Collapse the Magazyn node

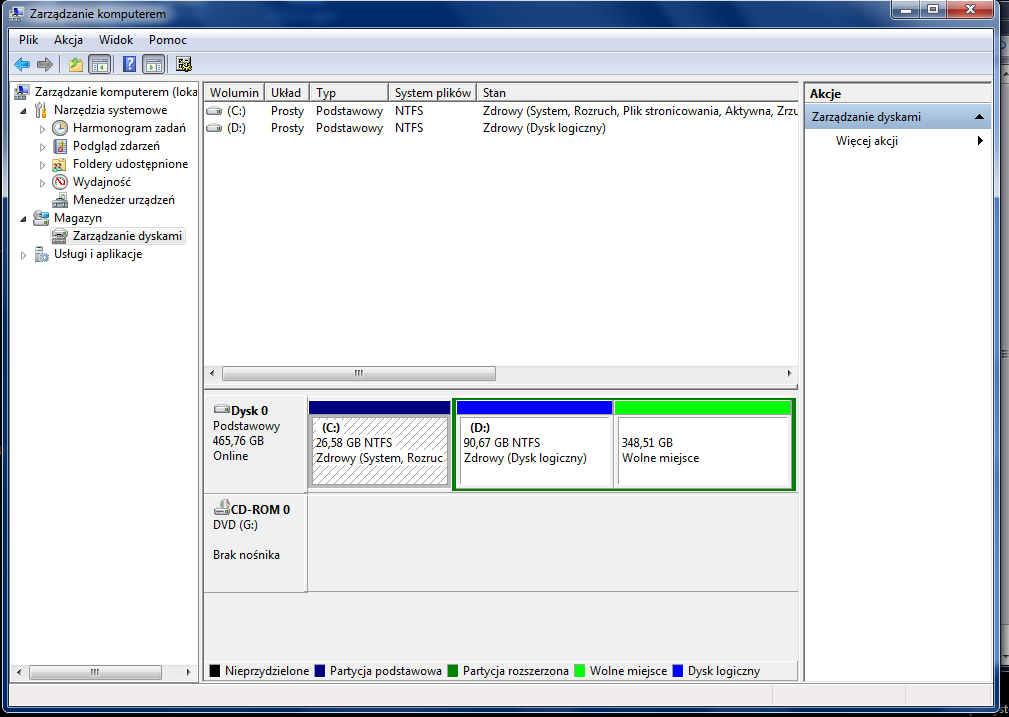click(x=24, y=219)
